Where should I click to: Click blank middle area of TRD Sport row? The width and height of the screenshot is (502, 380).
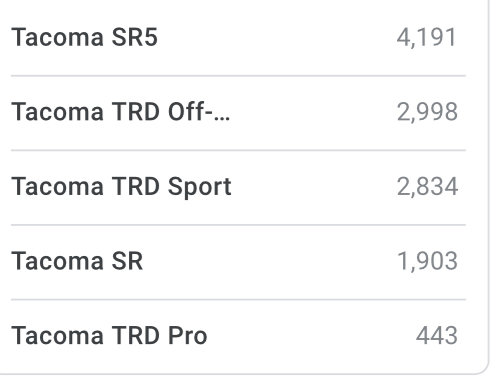click(313, 187)
